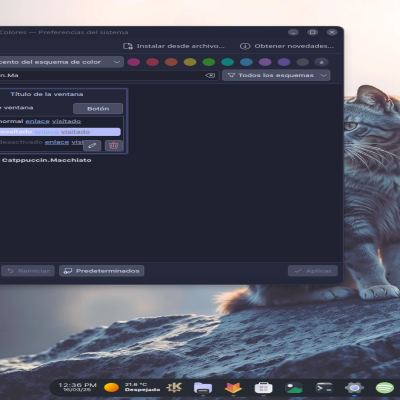The height and width of the screenshot is (400, 400).
Task: Click Instalar desde archivo button
Action: pyautogui.click(x=174, y=46)
